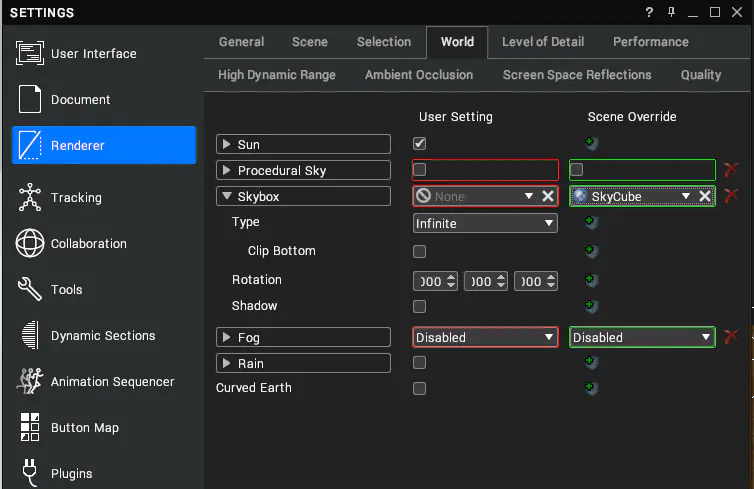This screenshot has height=489, width=754.
Task: Click the Scene Override column header
Action: click(x=632, y=117)
